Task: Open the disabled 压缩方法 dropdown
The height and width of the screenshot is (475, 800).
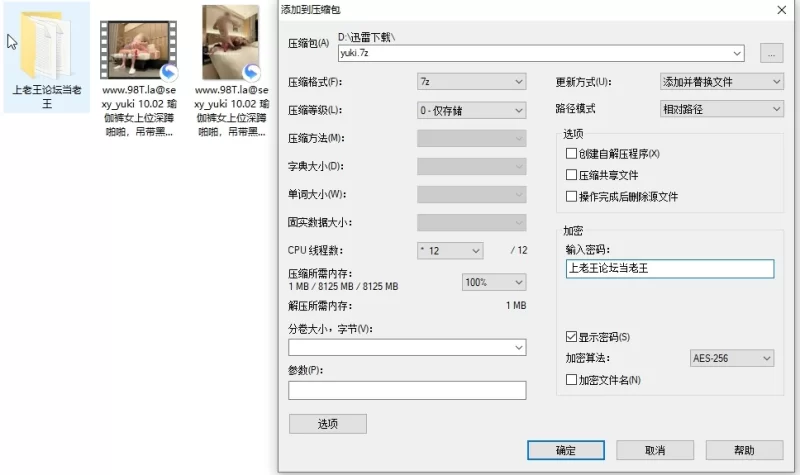Action: (471, 138)
